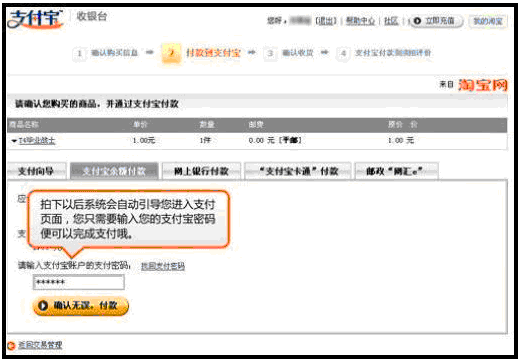The width and height of the screenshot is (520, 361).
Task: Open the 社区 link
Action: coord(391,21)
